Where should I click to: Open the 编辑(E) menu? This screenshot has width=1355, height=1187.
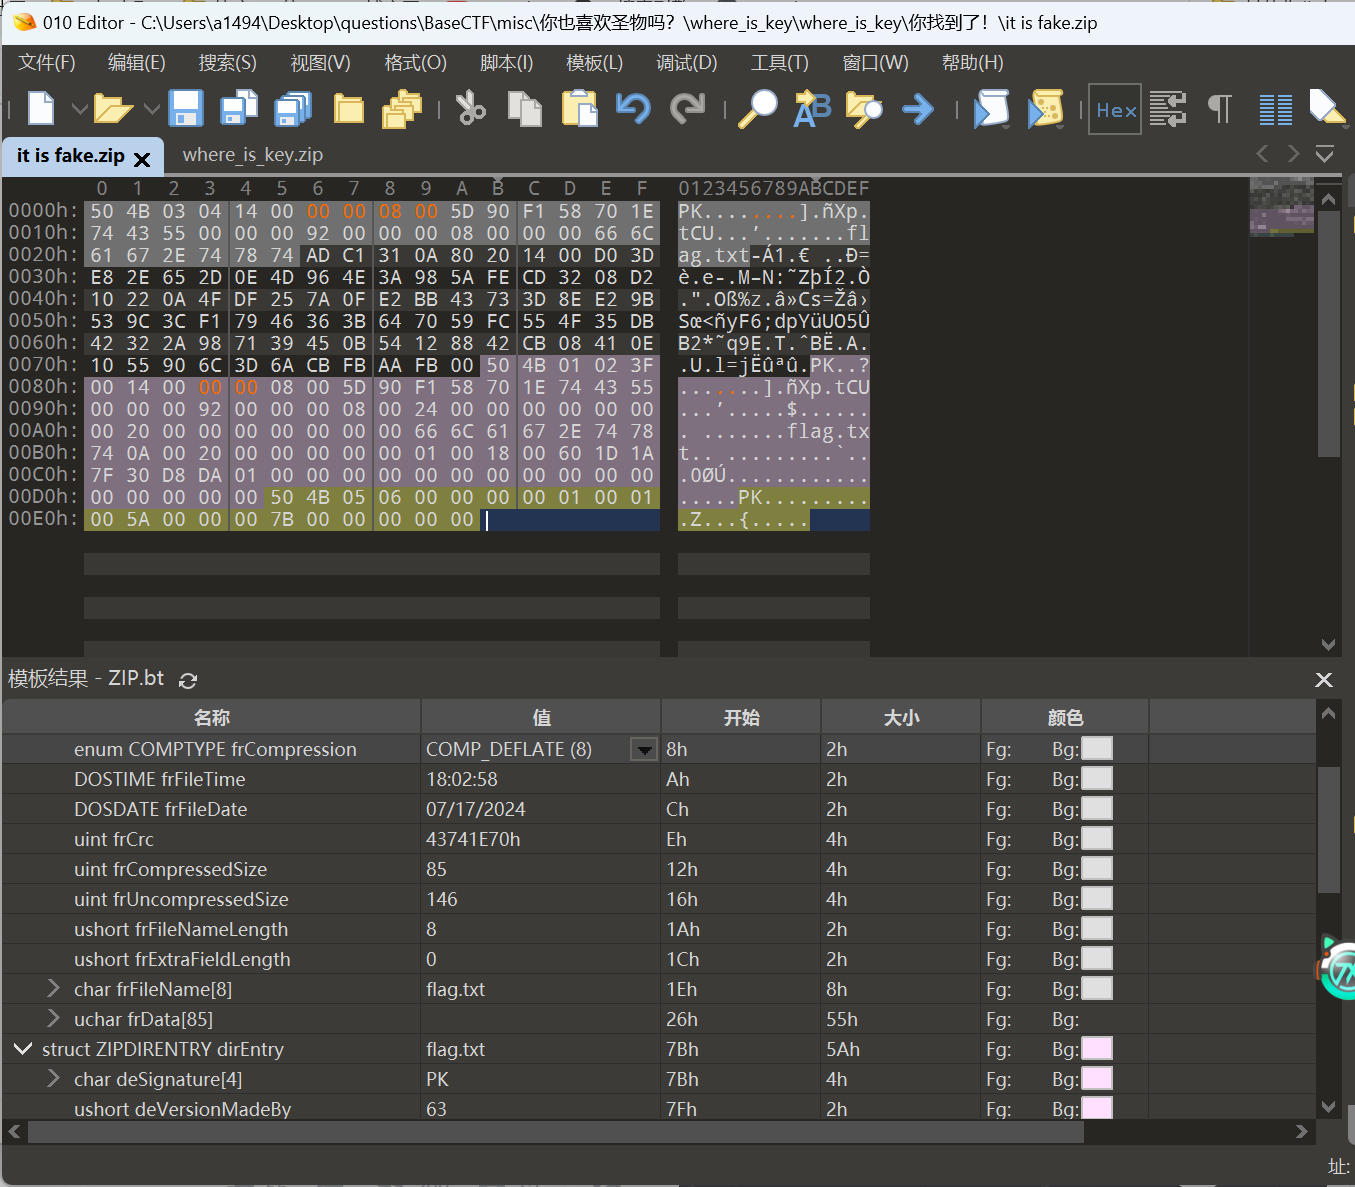[x=137, y=63]
